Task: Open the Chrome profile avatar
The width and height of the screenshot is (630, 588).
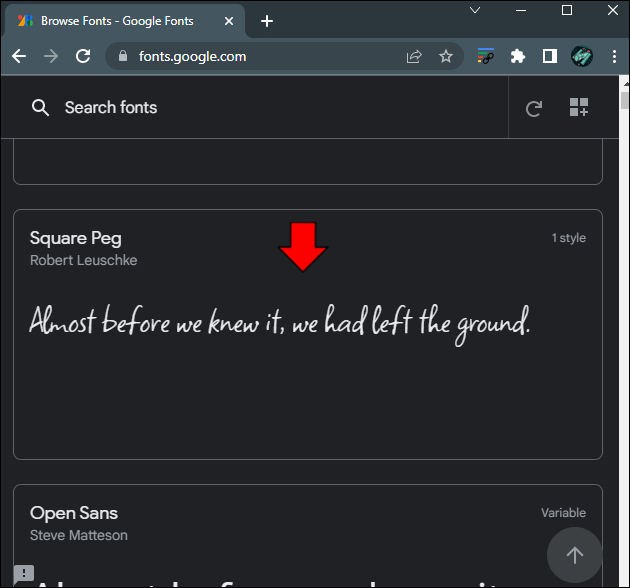Action: pos(581,57)
